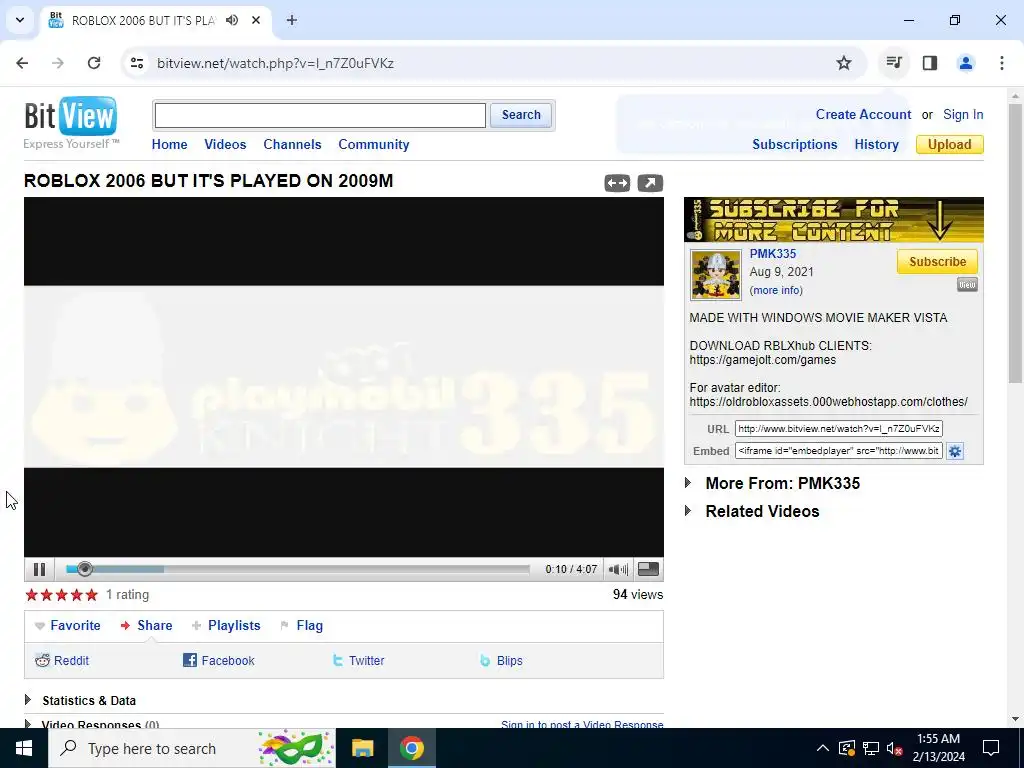The width and height of the screenshot is (1024, 768).
Task: View site information icon in address bar
Action: pos(136,63)
